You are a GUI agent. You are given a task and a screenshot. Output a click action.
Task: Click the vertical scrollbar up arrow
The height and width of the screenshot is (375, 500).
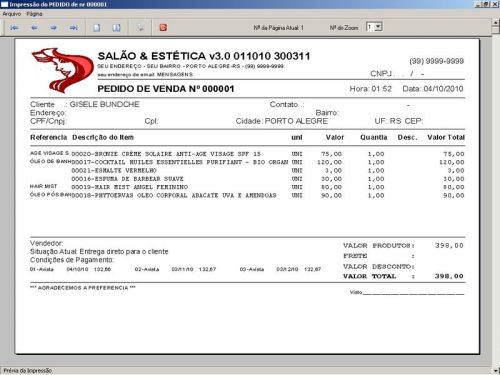click(x=496, y=23)
